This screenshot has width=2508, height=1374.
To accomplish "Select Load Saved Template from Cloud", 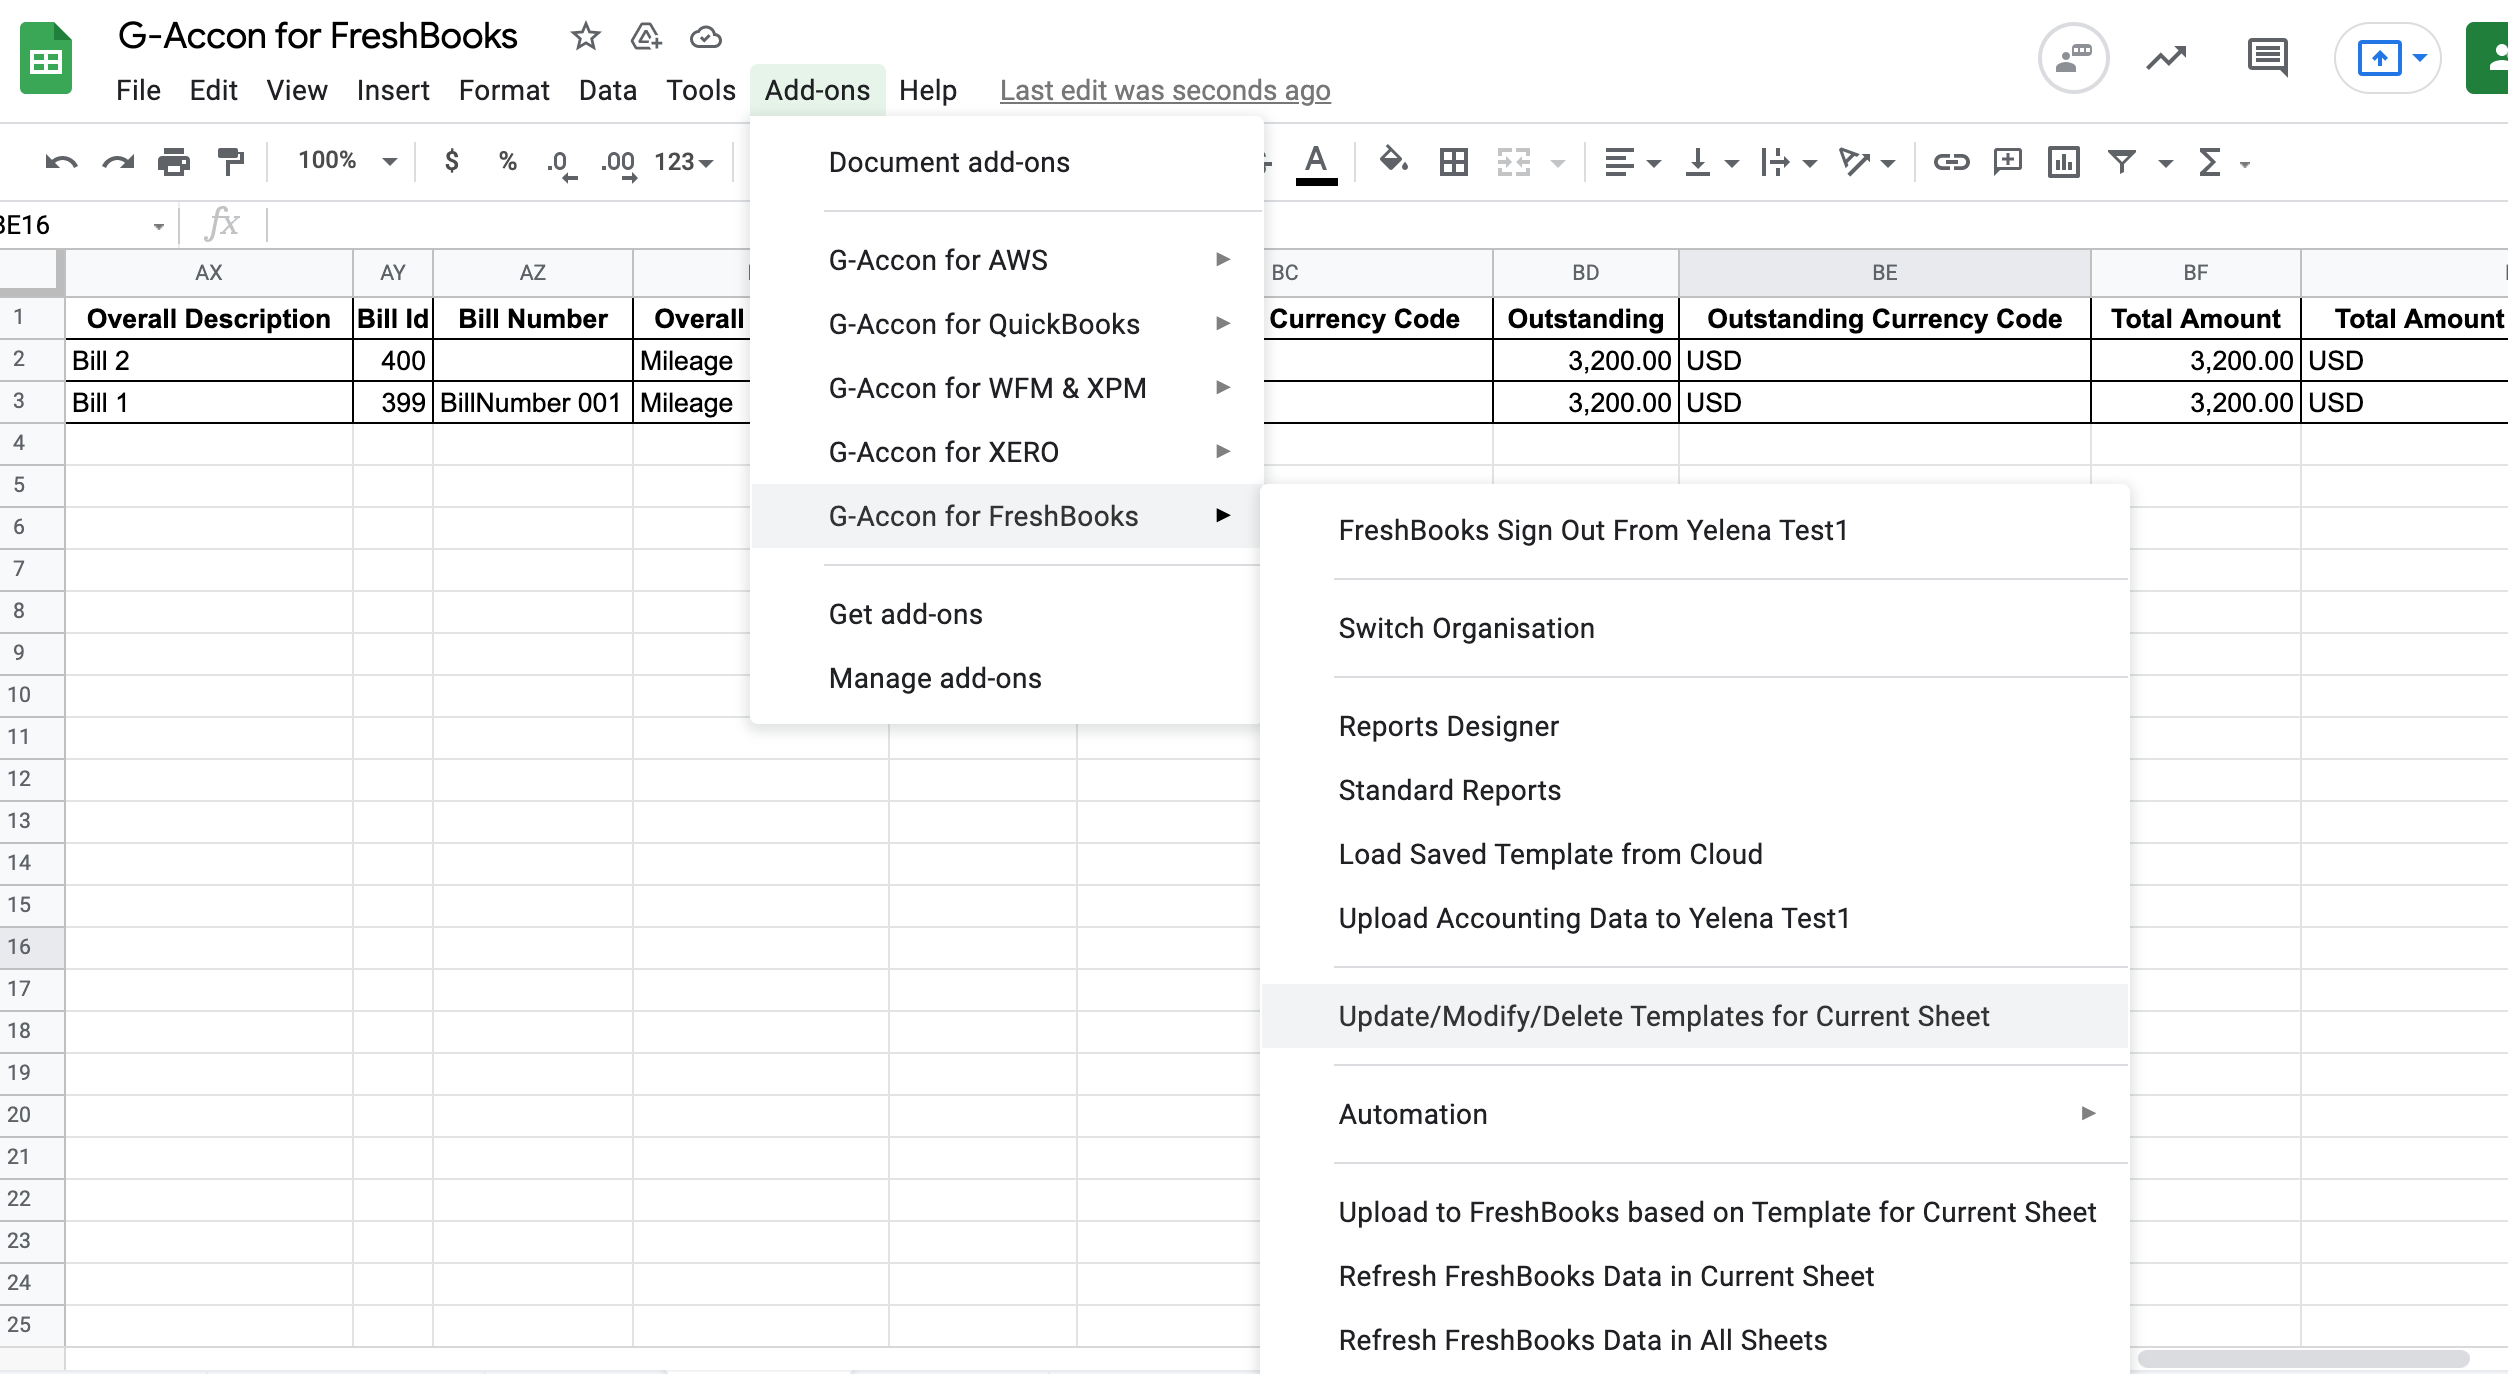I will tap(1695, 854).
